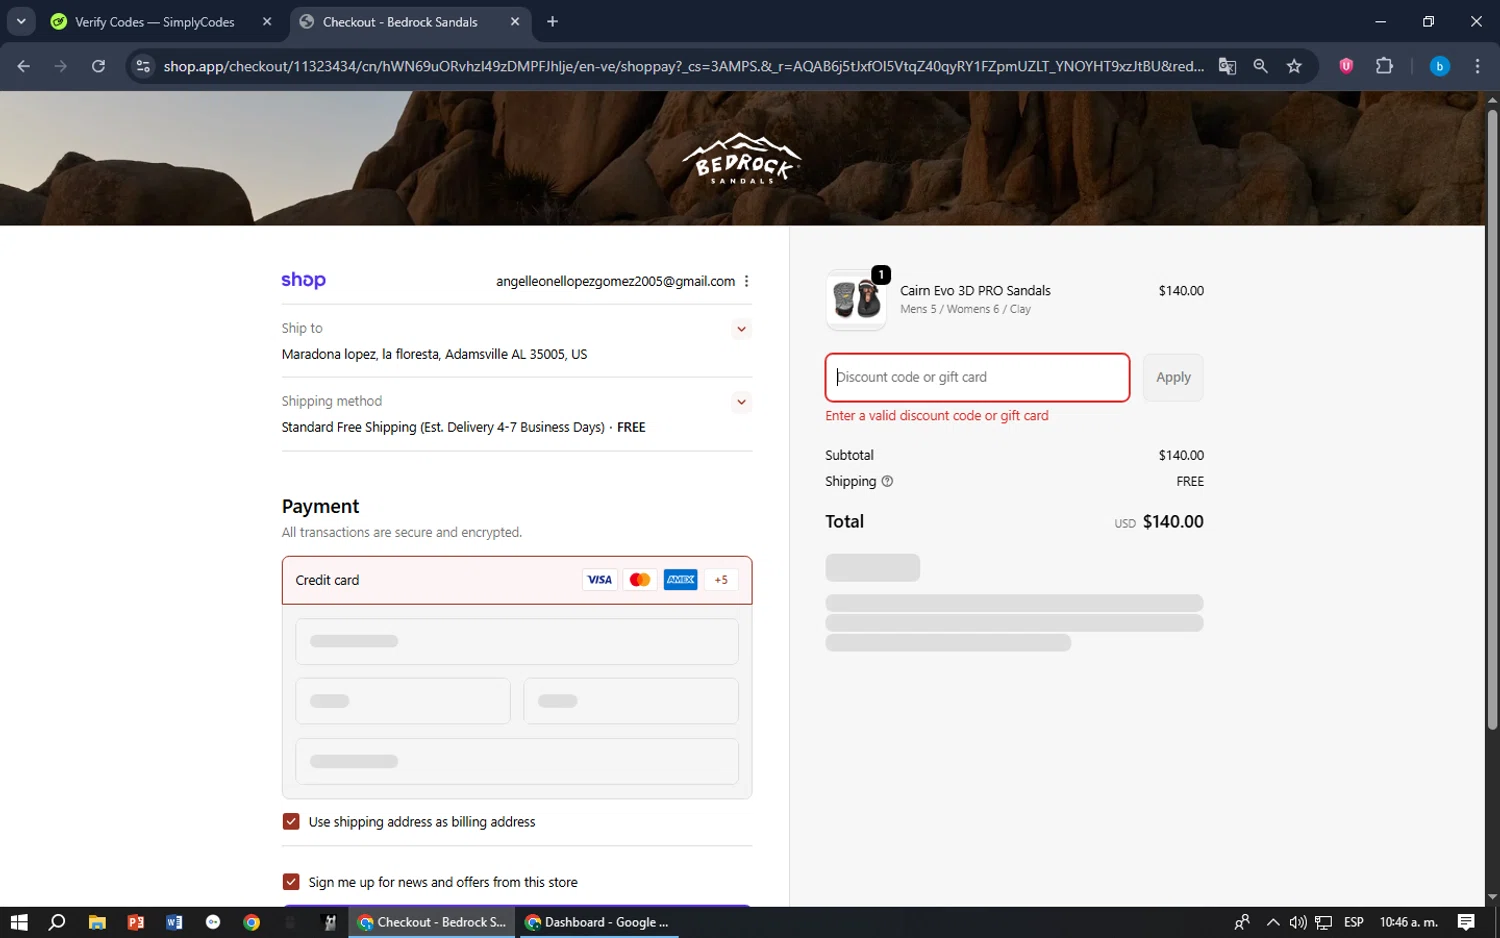The width and height of the screenshot is (1500, 938).
Task: Open Windows taskbar search
Action: (x=57, y=922)
